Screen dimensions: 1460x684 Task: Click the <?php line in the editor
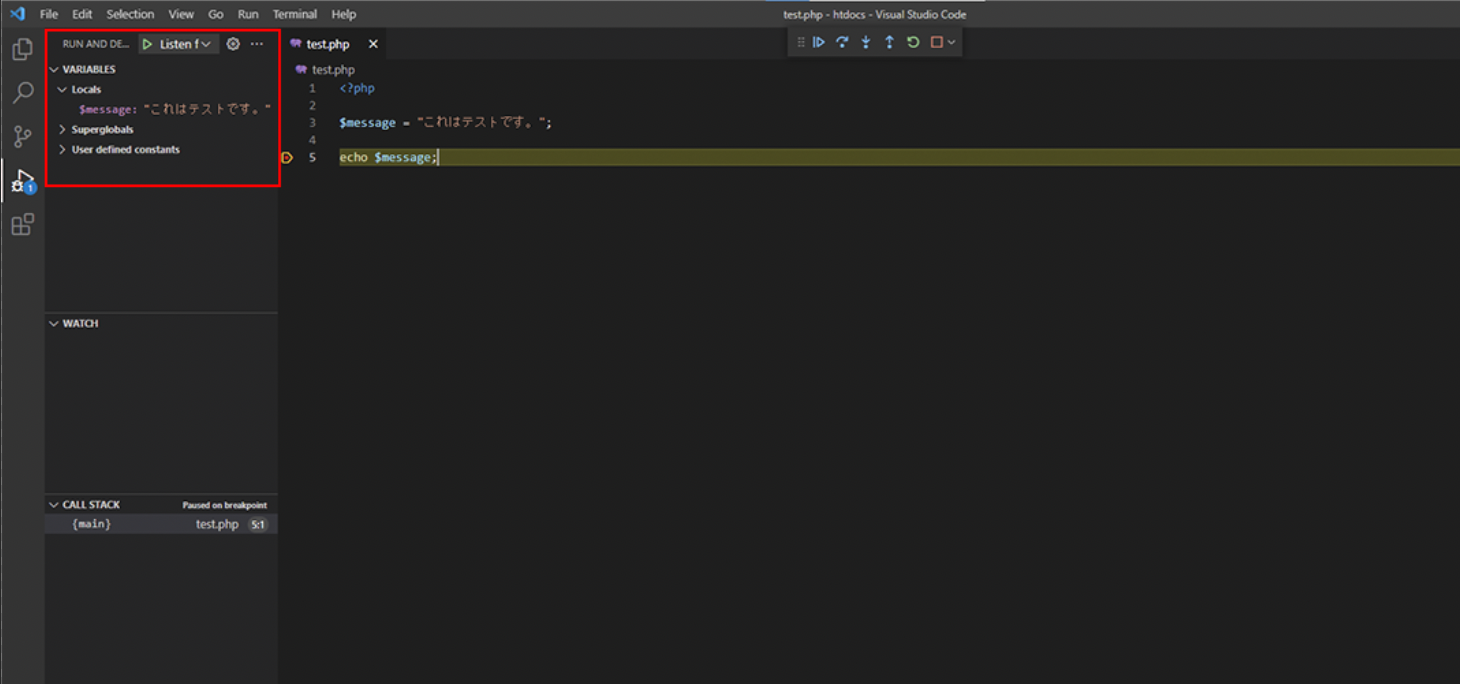(357, 88)
